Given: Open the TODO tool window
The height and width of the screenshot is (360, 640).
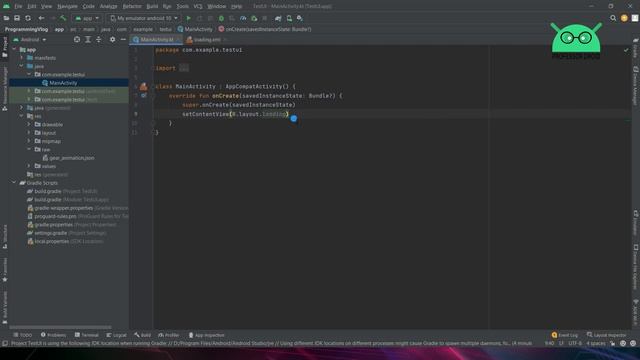Looking at the screenshot, I should [22, 335].
